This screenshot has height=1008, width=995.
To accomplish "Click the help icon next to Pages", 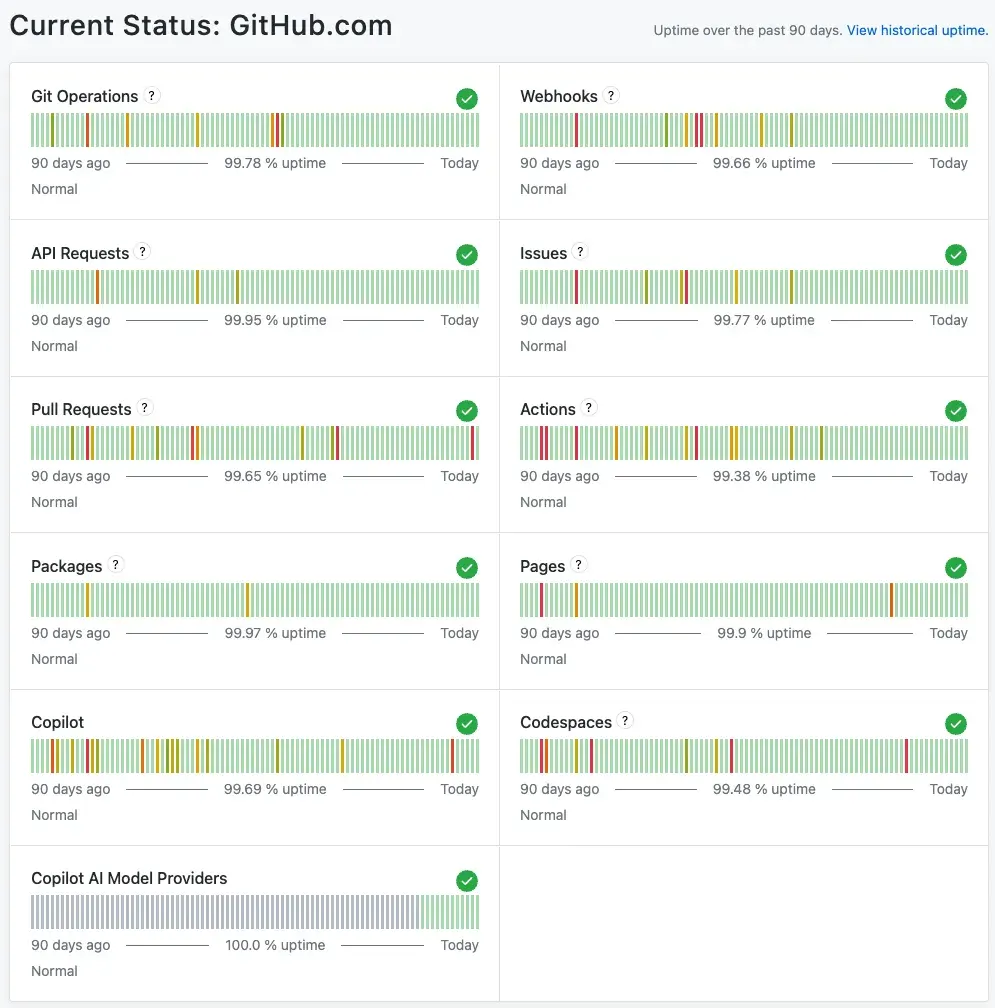I will [578, 564].
